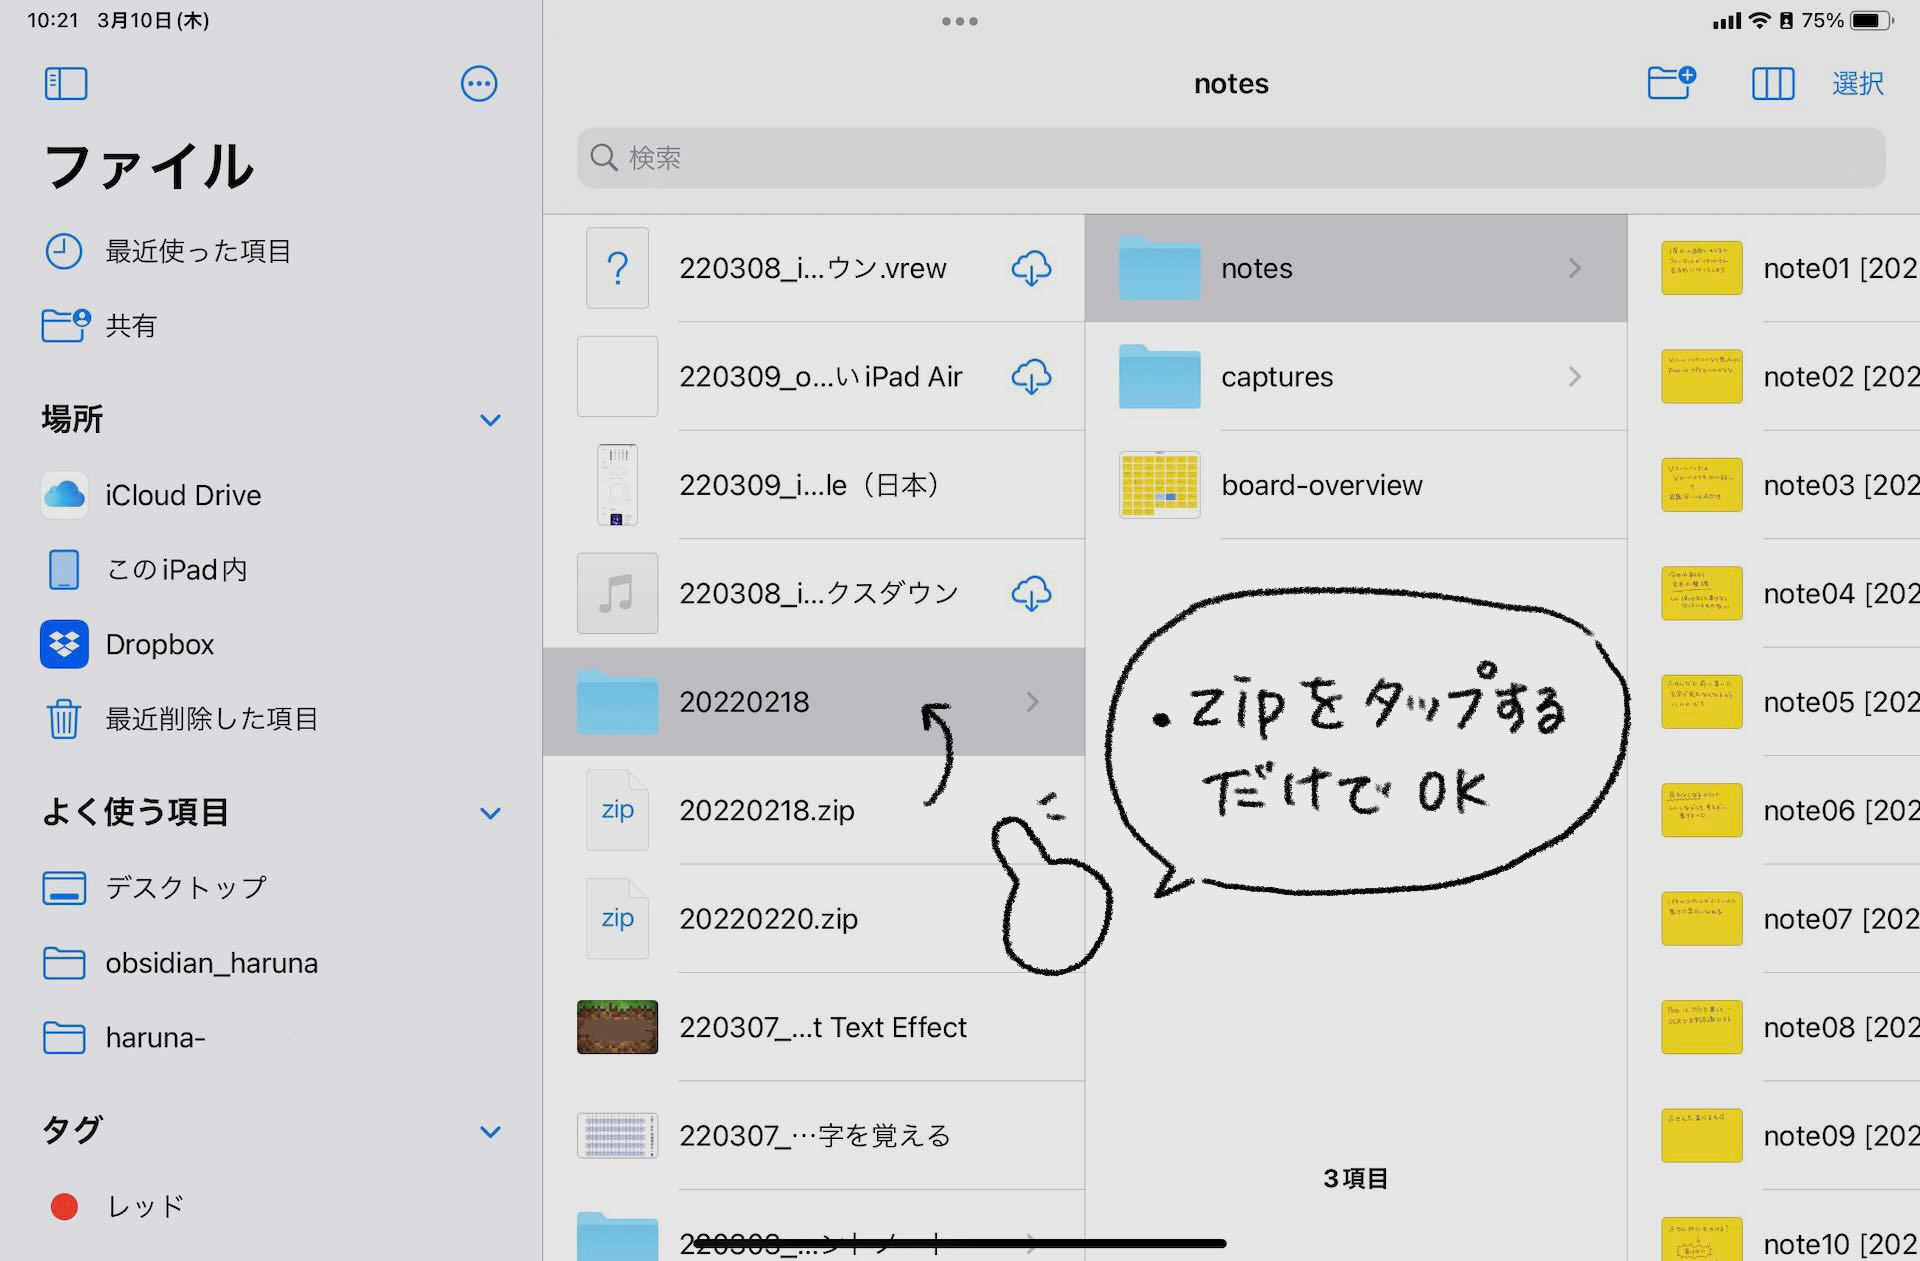Image resolution: width=1920 pixels, height=1261 pixels.
Task: Select 220309_o...い iPad Air file
Action: coord(814,377)
